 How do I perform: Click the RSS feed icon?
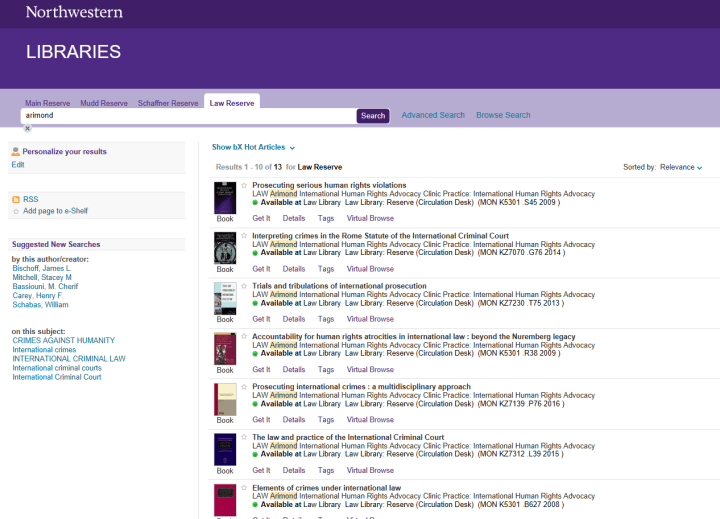coord(16,199)
